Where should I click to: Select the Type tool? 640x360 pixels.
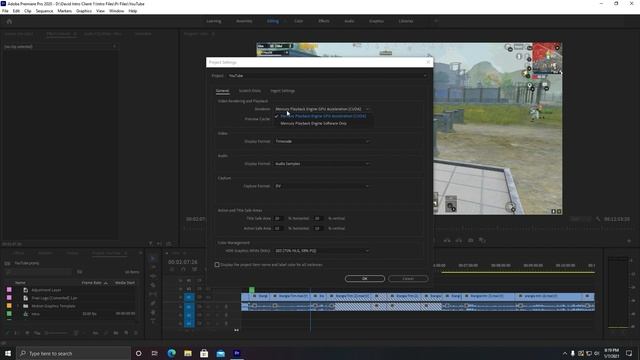tap(153, 321)
